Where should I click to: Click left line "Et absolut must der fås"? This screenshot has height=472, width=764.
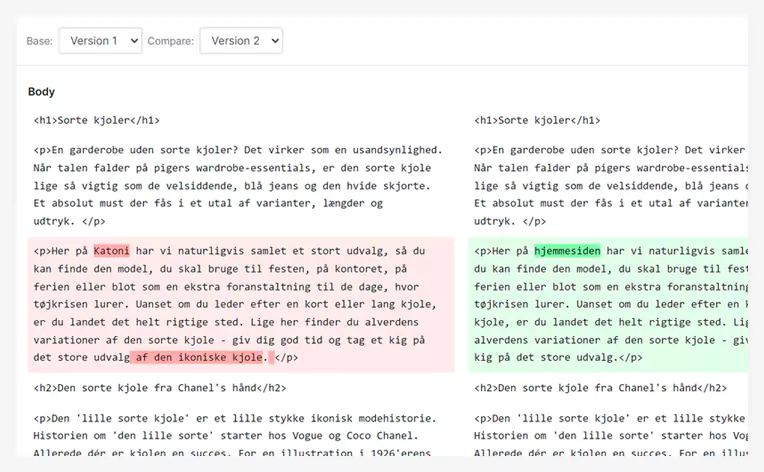(120, 203)
